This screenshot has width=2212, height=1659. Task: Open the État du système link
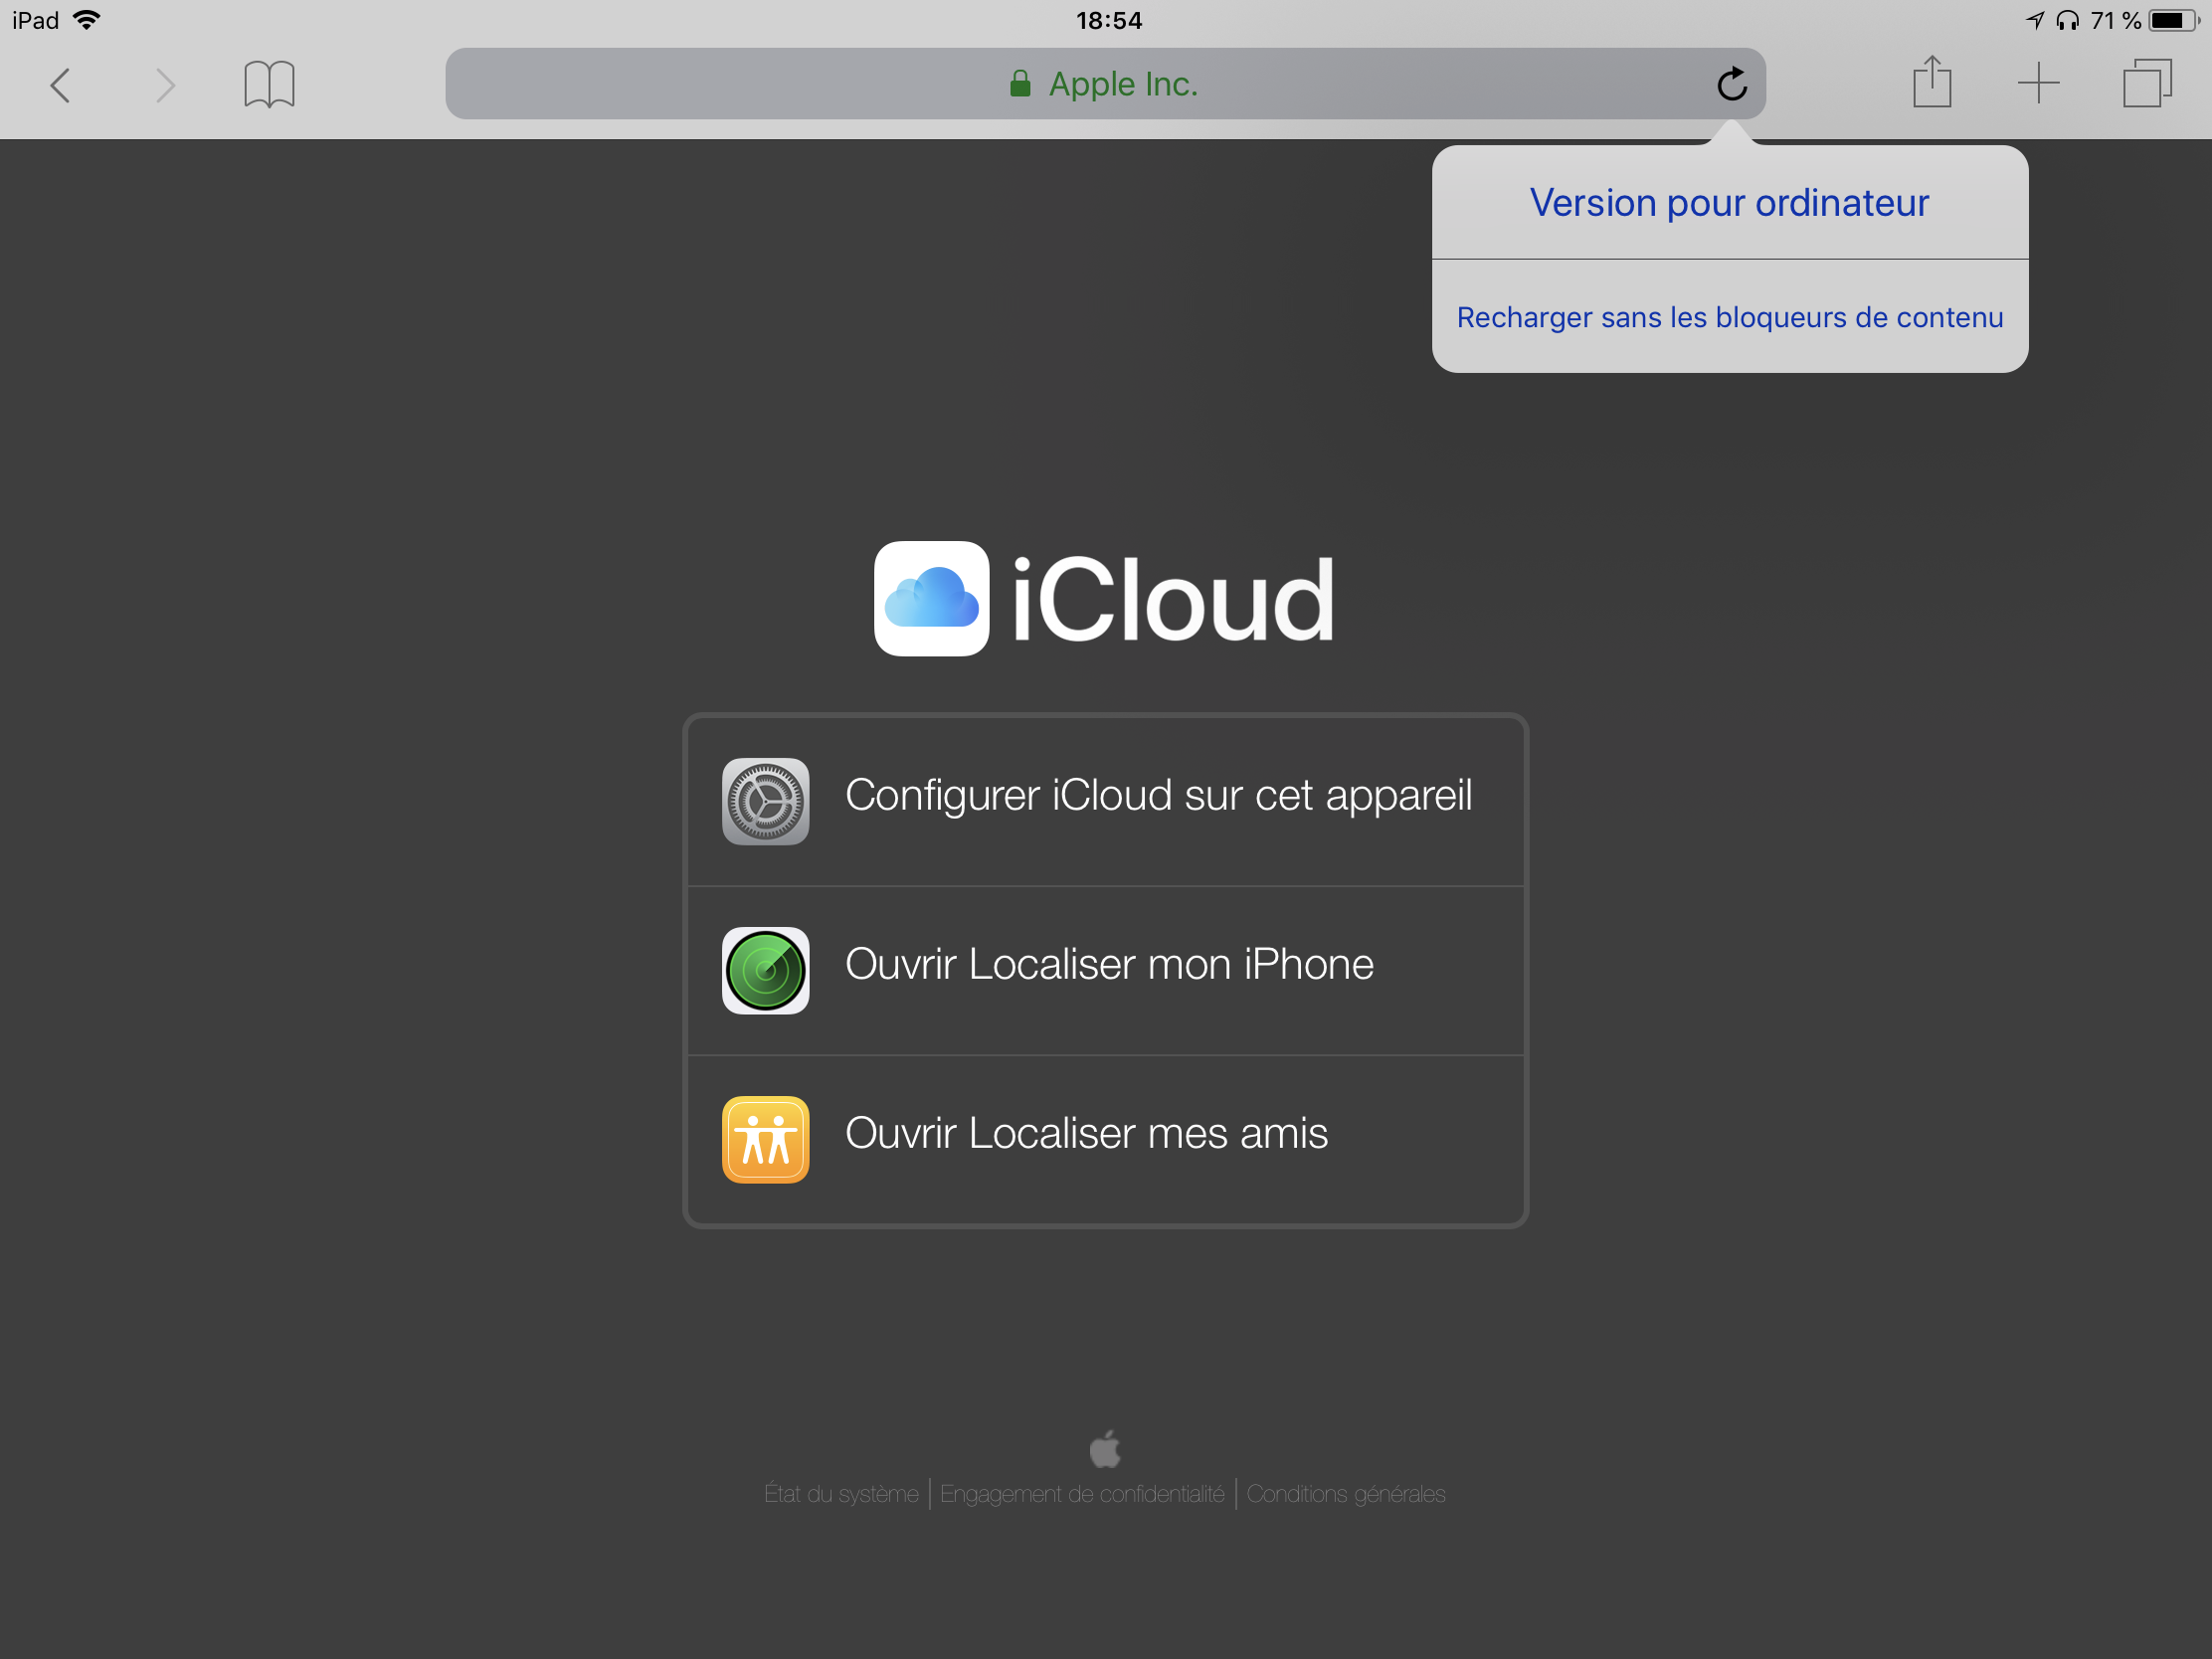(841, 1493)
